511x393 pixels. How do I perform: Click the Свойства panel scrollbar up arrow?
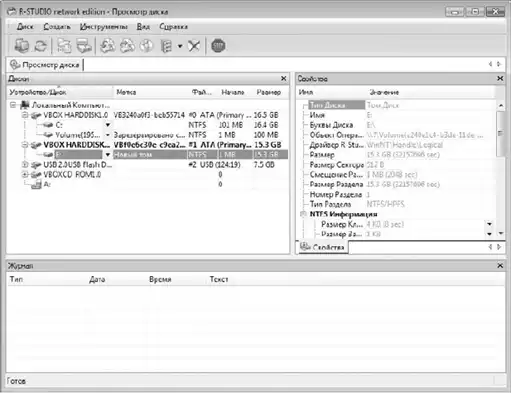(501, 105)
